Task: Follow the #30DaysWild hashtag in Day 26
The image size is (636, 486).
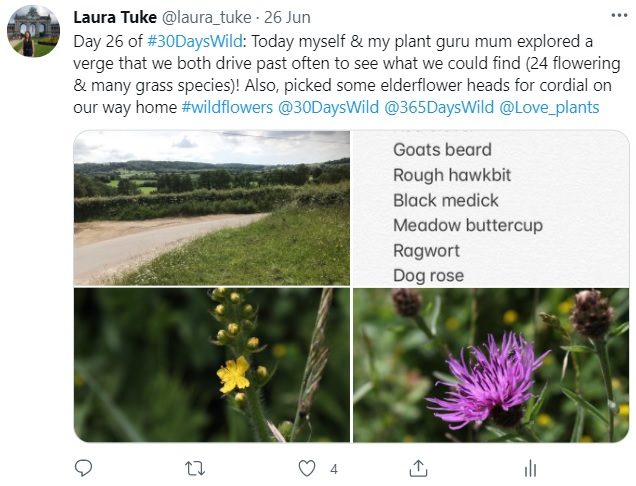Action: coord(193,41)
